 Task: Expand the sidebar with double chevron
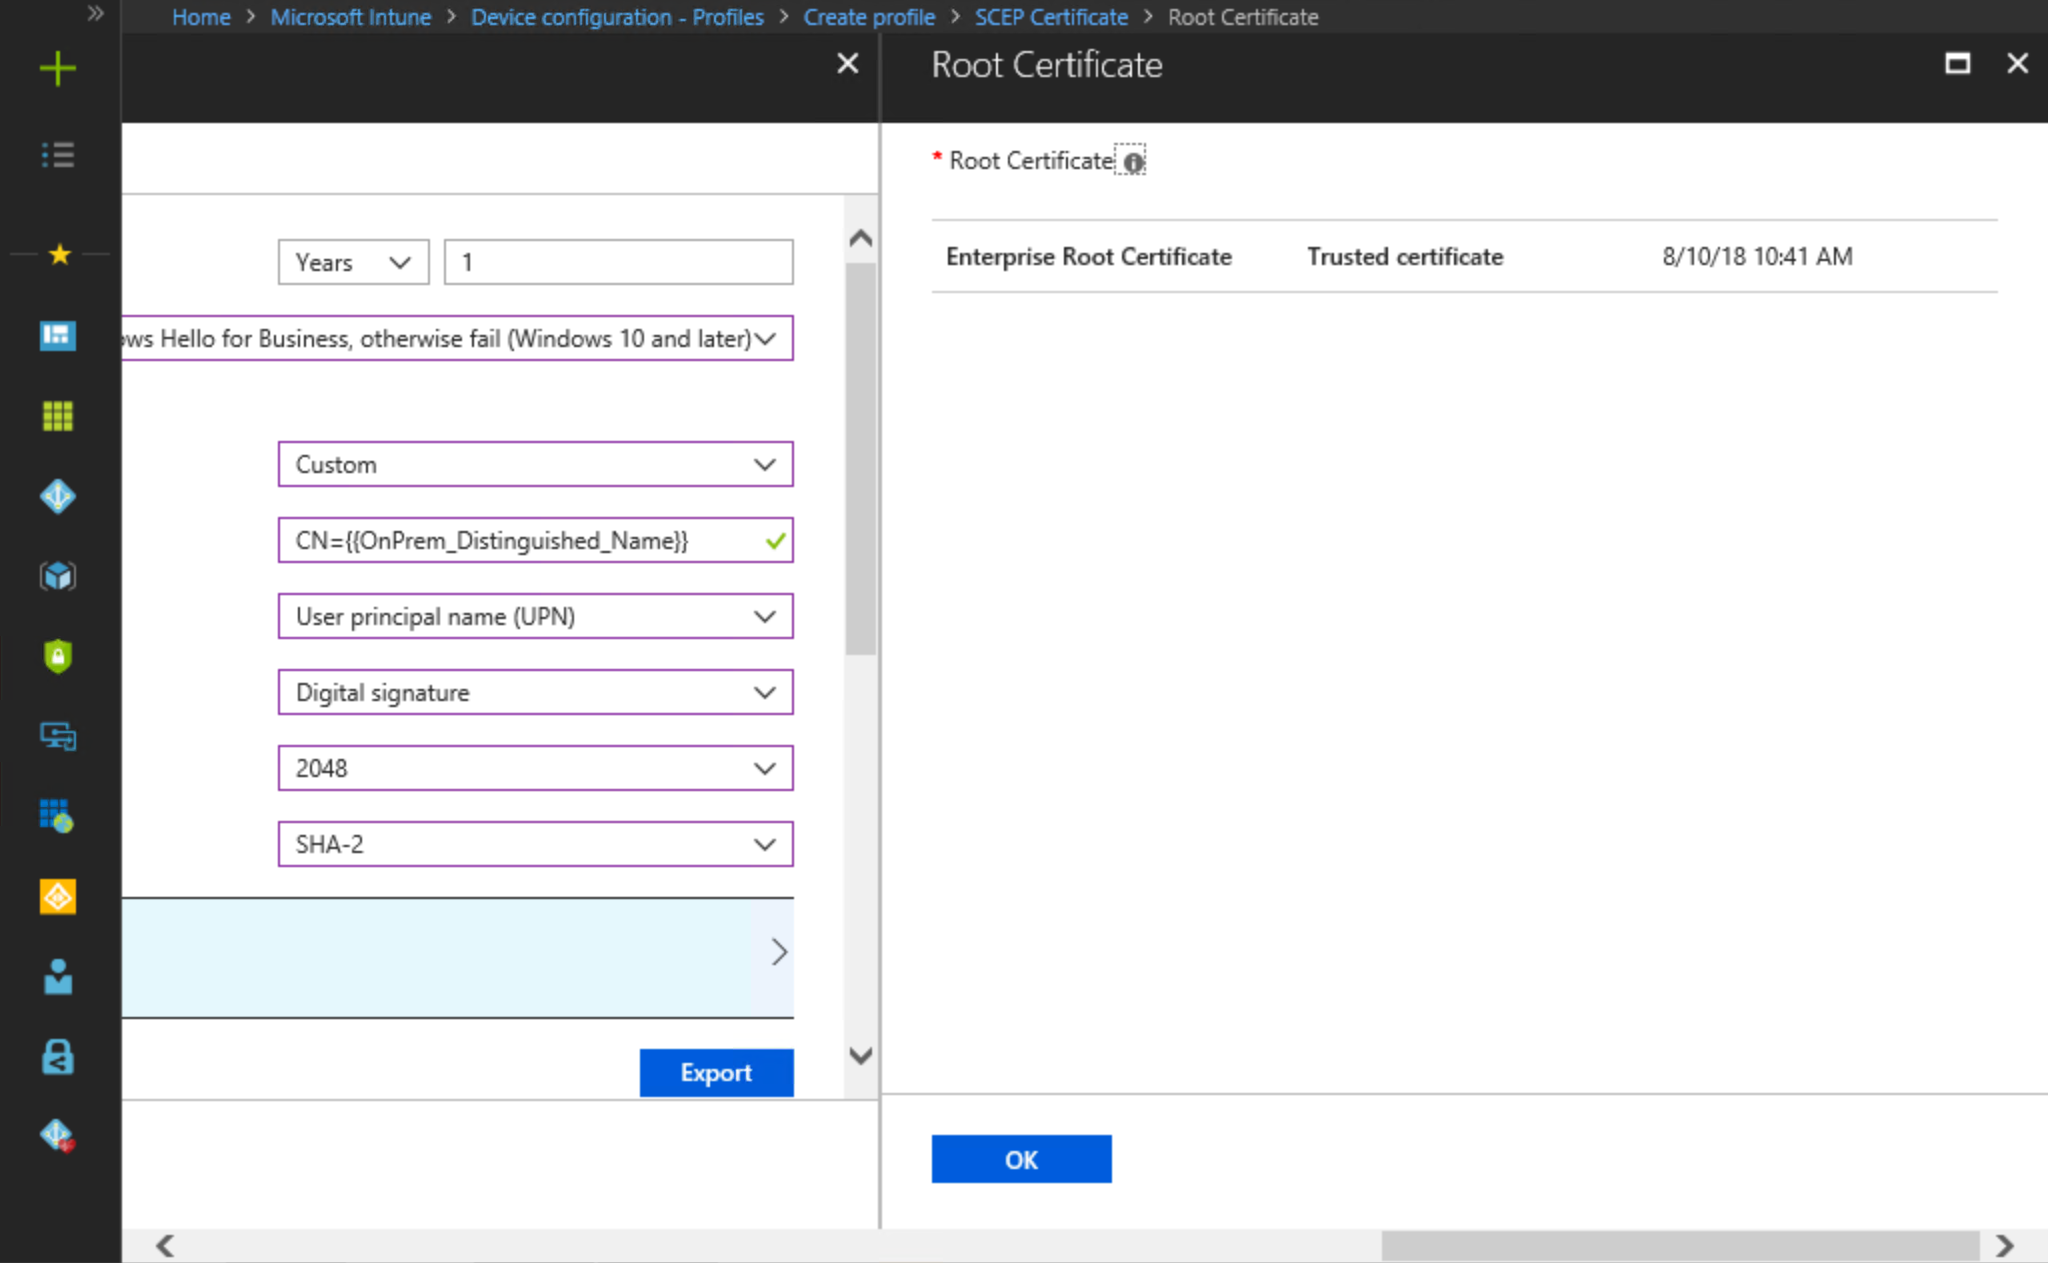pos(95,14)
